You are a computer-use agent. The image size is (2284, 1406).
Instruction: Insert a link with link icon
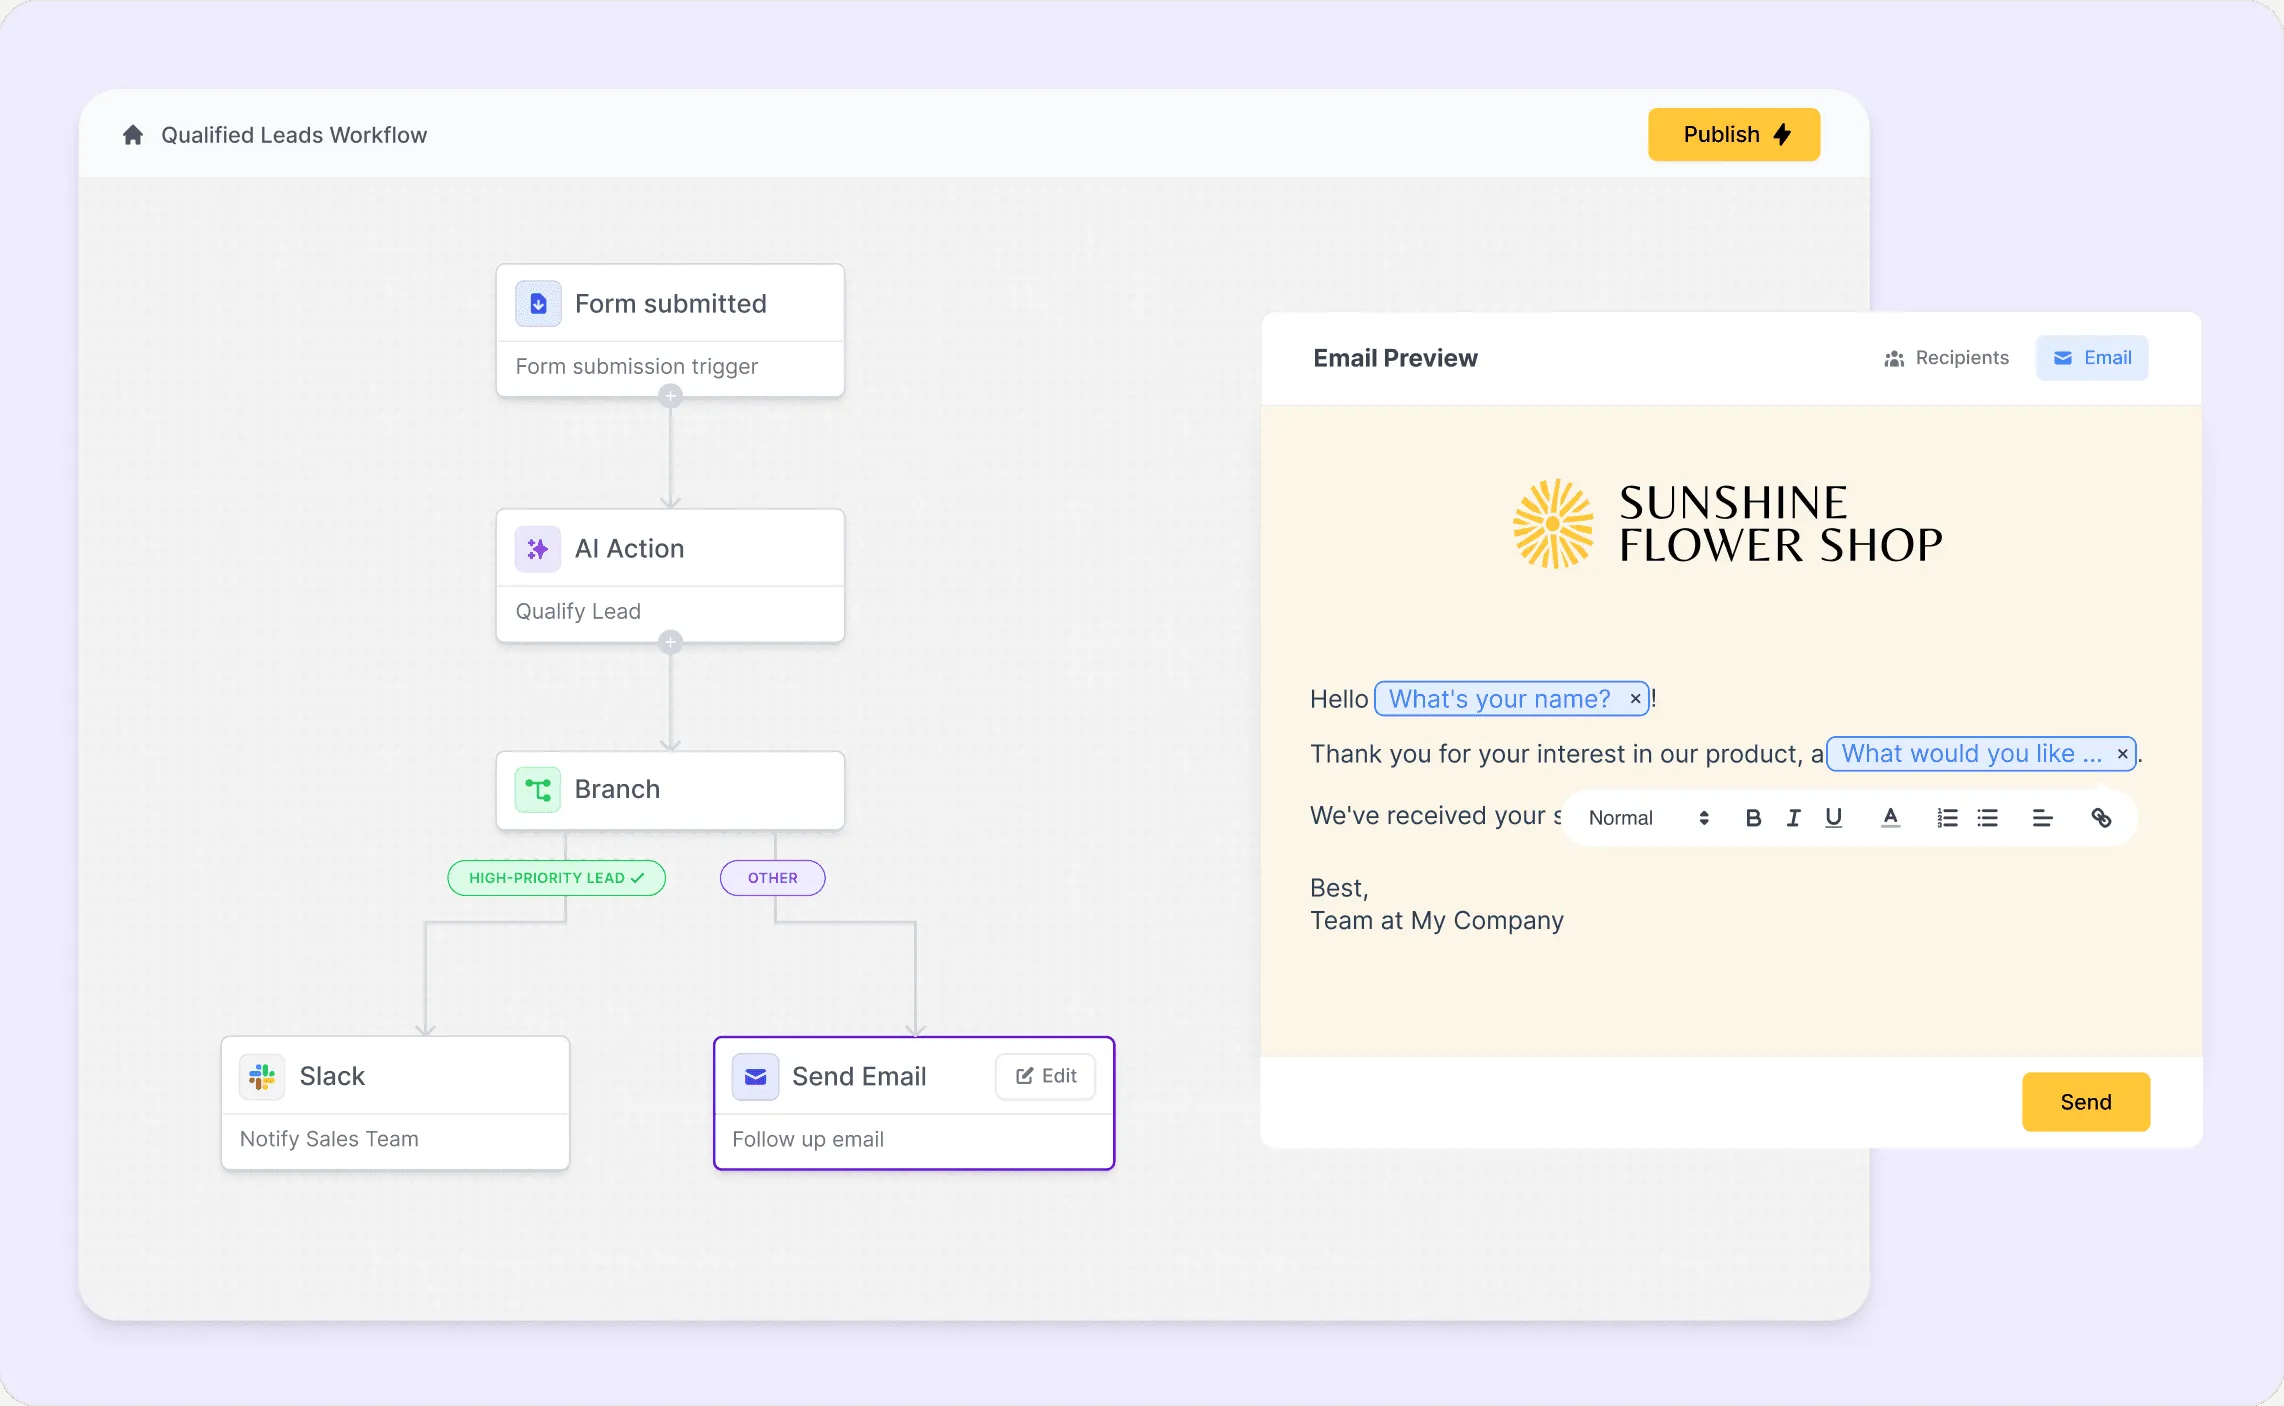(2101, 818)
